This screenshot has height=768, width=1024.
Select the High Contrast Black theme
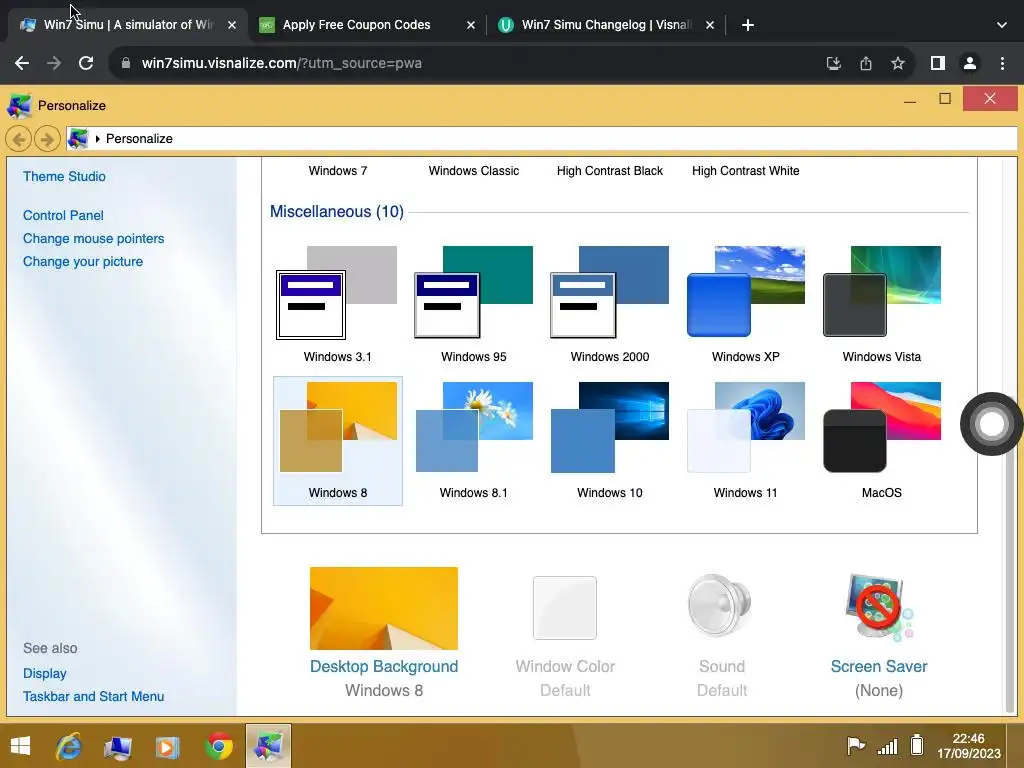609,170
